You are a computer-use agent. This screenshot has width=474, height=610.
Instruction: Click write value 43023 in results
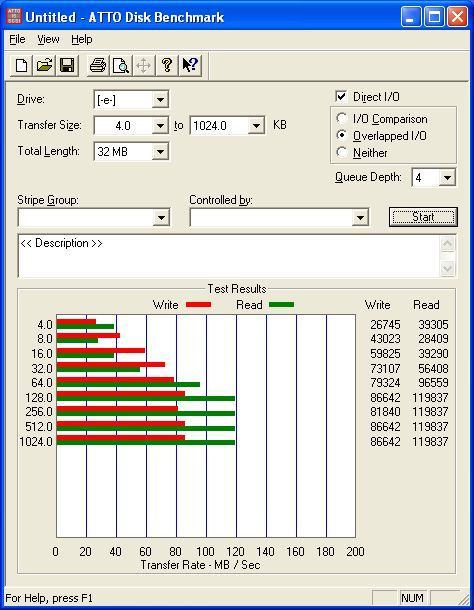pyautogui.click(x=385, y=339)
